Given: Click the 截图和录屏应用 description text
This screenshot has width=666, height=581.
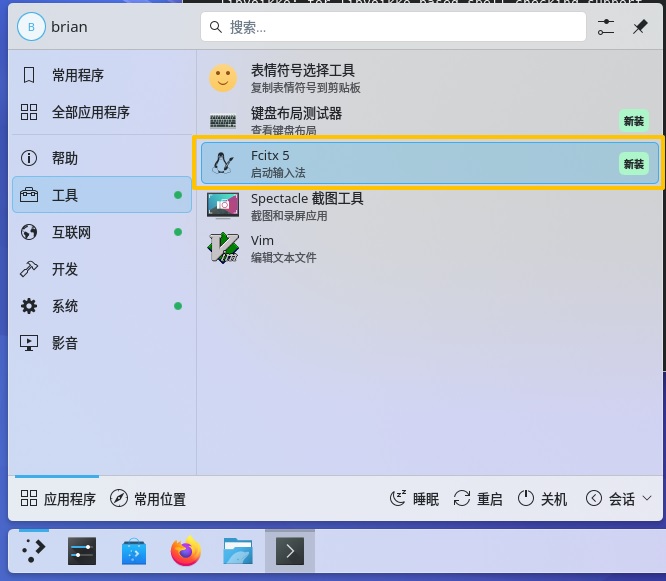Looking at the screenshot, I should coord(289,216).
